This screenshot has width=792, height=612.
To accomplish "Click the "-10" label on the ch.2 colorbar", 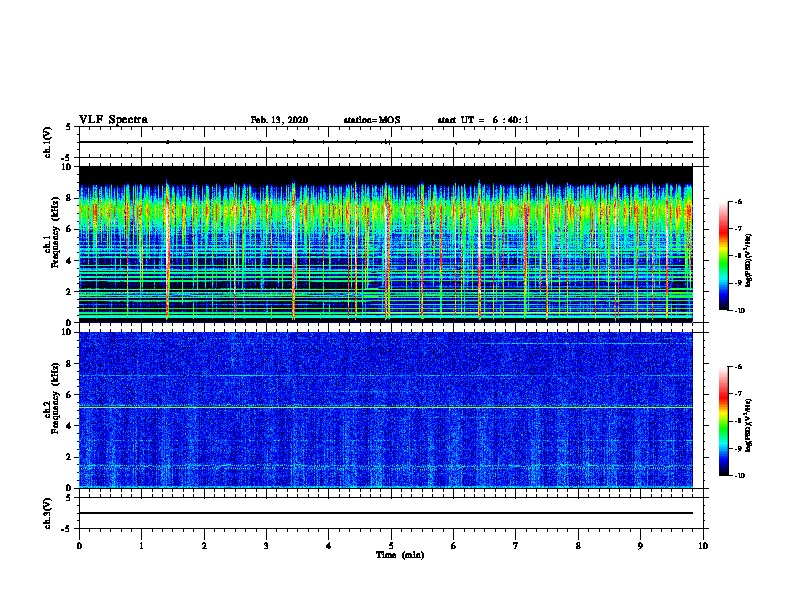I will click(x=739, y=476).
